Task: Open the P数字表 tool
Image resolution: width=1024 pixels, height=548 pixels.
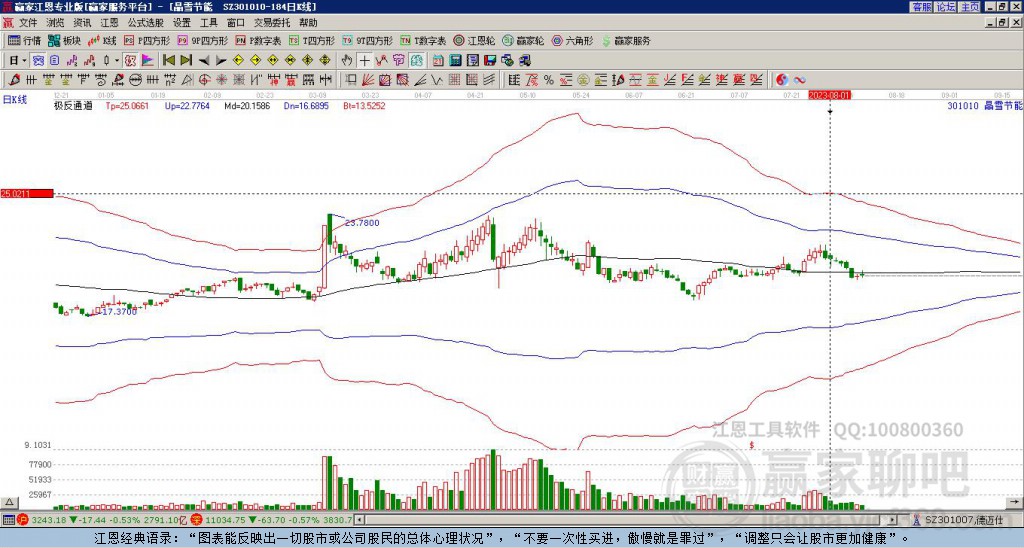Action: pos(258,40)
